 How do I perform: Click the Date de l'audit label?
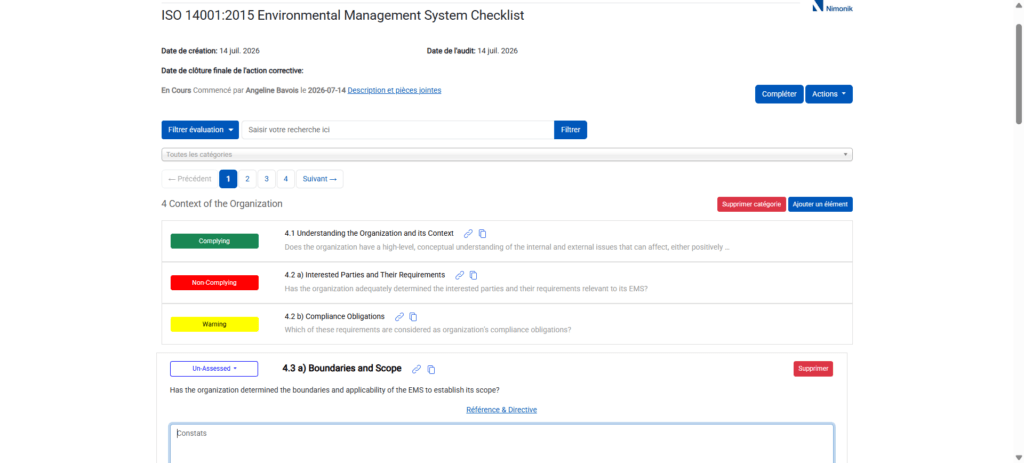pos(451,51)
